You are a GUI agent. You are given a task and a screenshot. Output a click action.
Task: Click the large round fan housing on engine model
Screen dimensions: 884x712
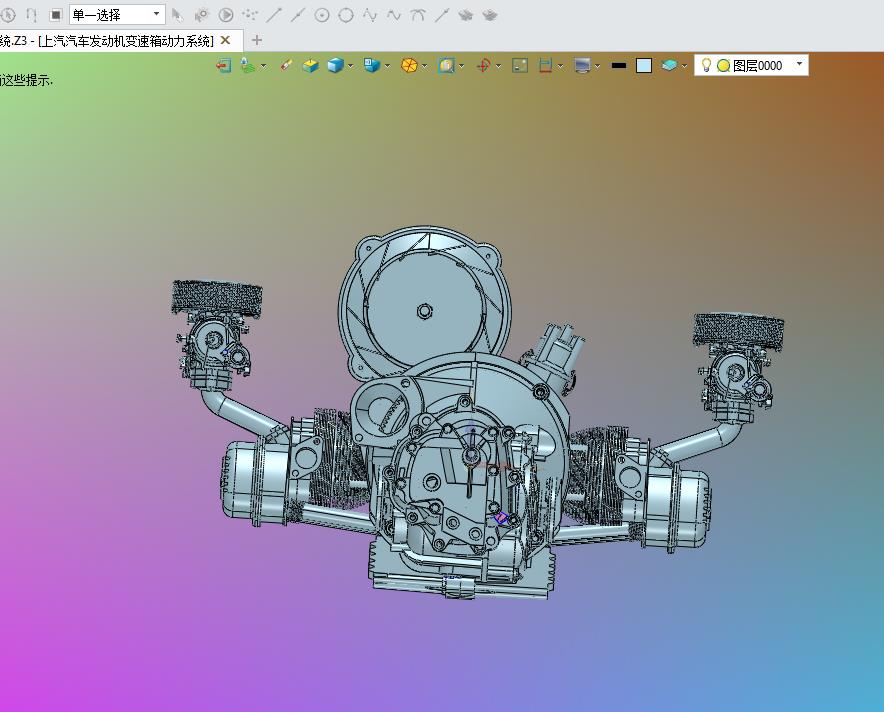point(424,304)
